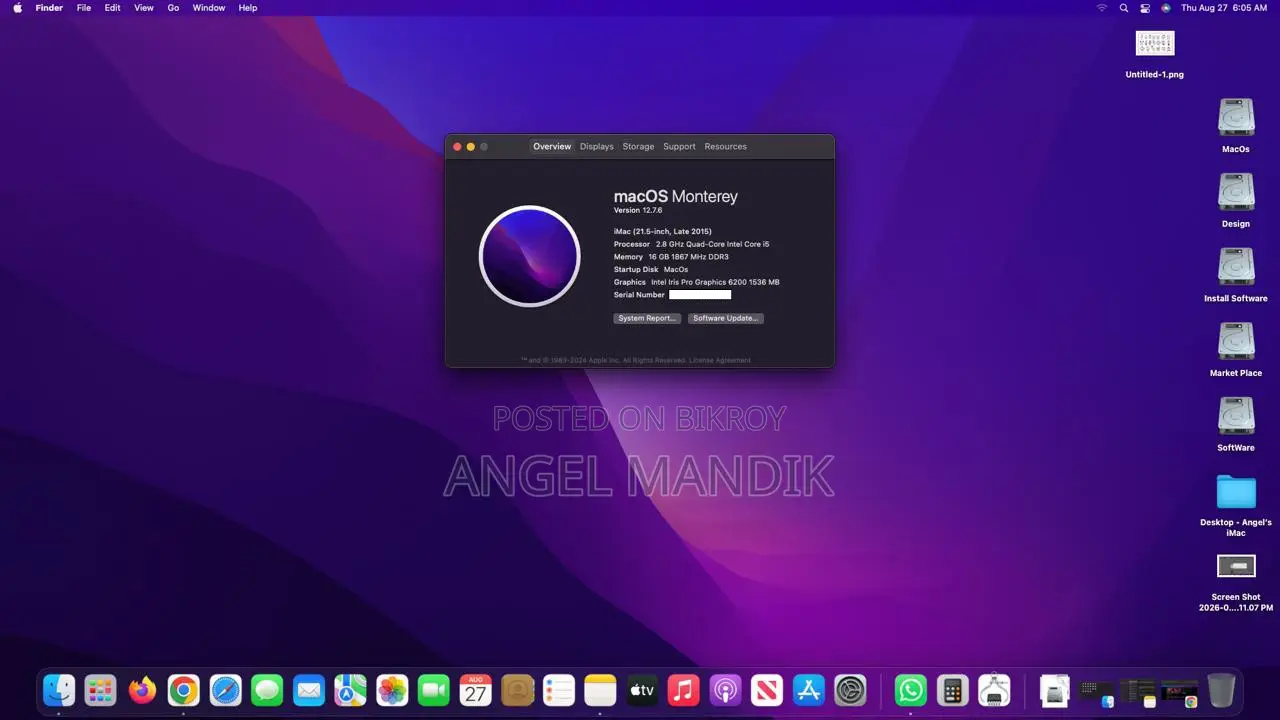
Task: Open Safari from the Dock
Action: [x=225, y=690]
